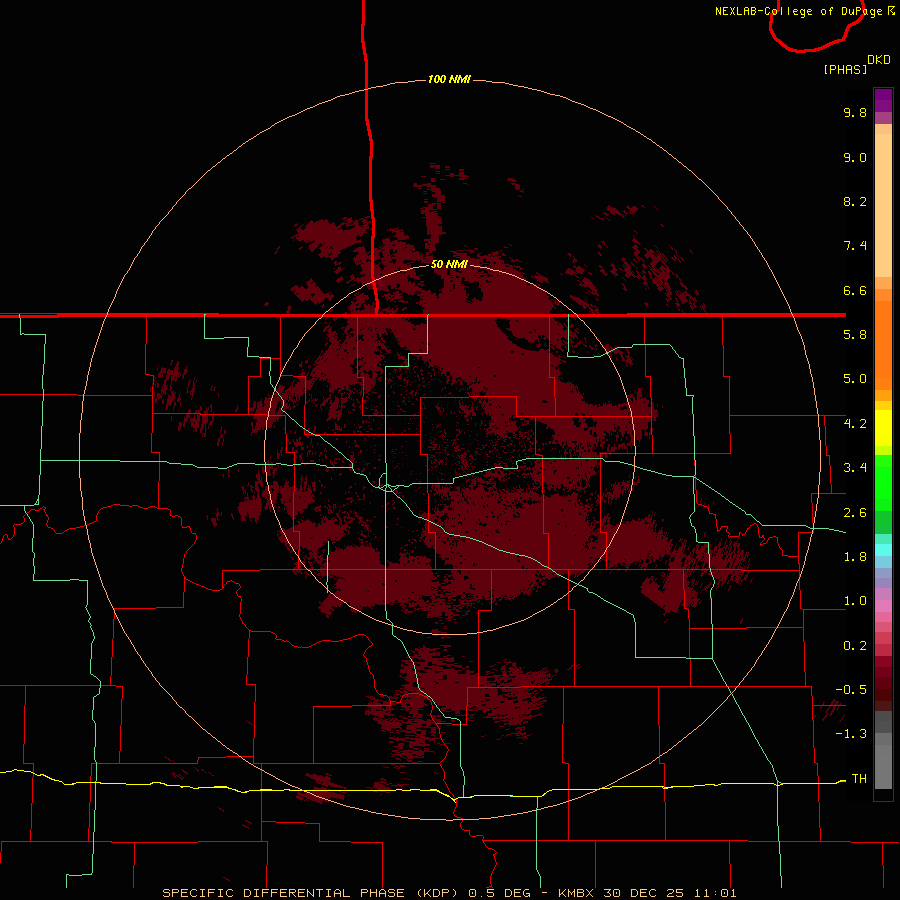Click the -0.5 value on the color scale

pos(851,690)
